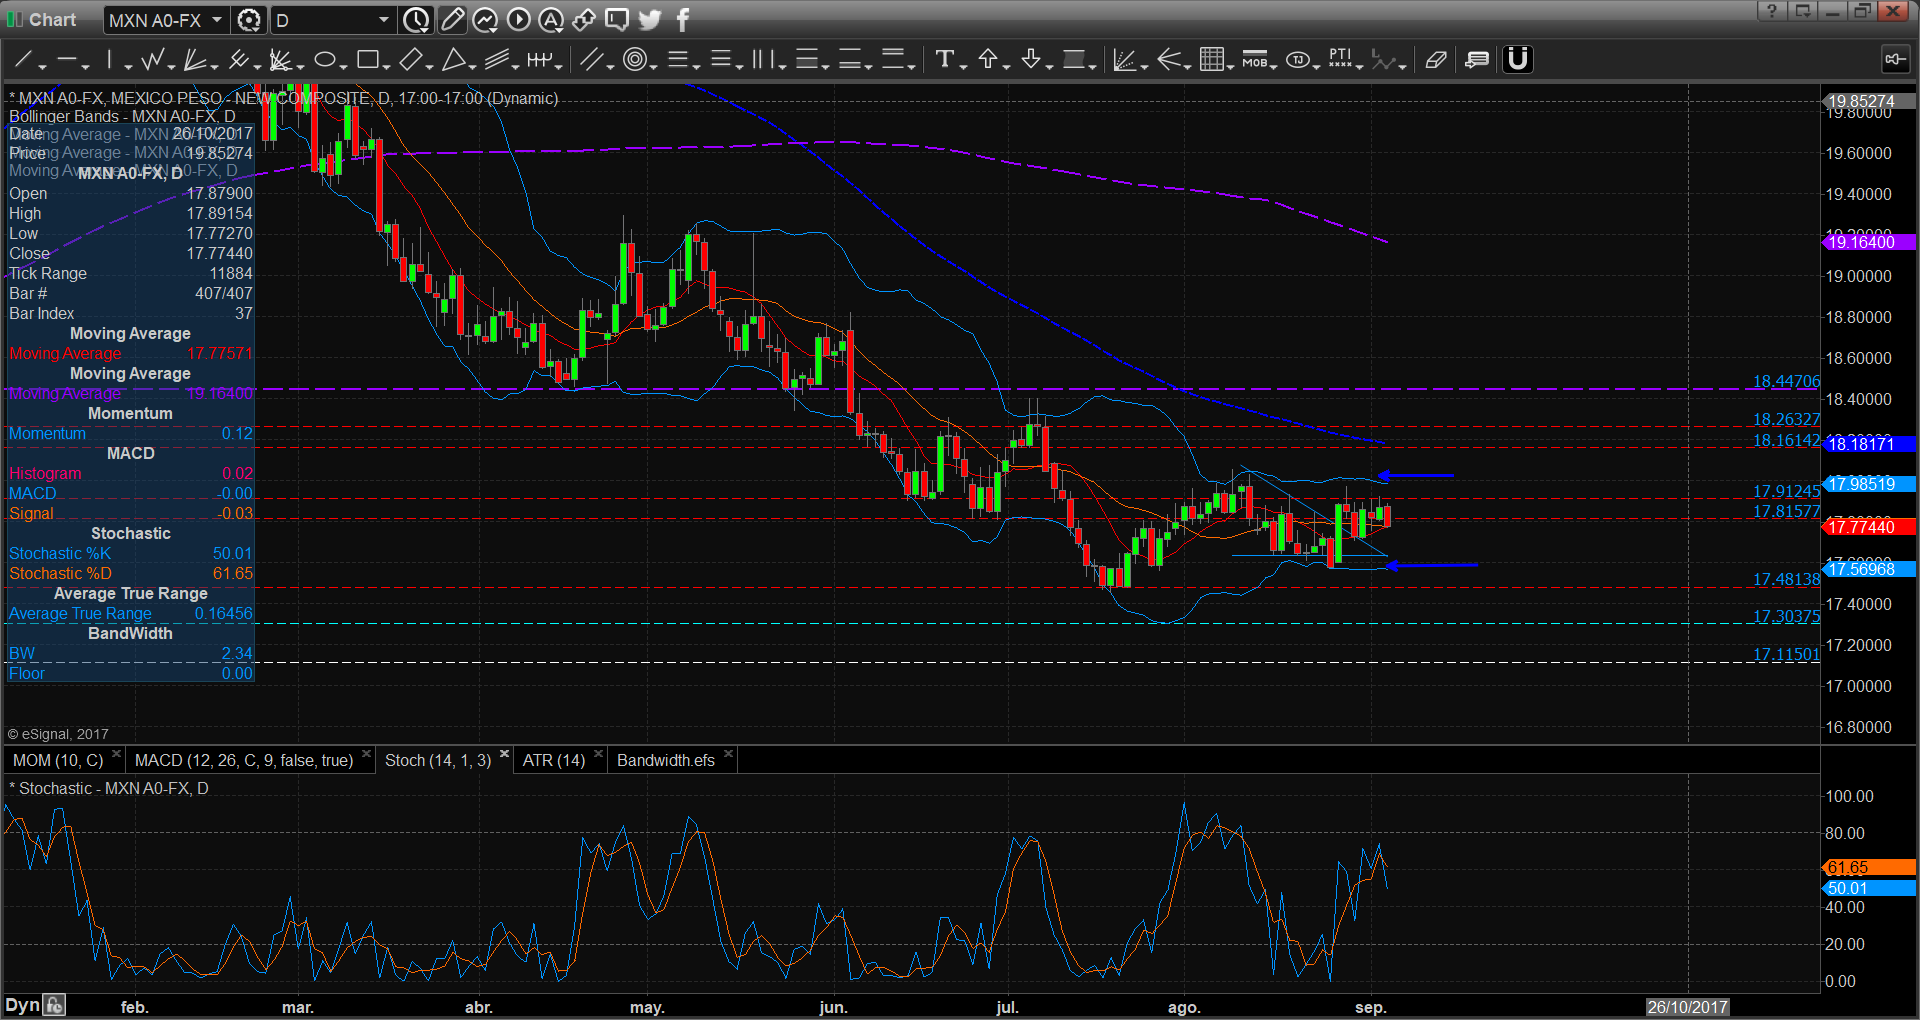Select the grid tool

(x=1212, y=60)
